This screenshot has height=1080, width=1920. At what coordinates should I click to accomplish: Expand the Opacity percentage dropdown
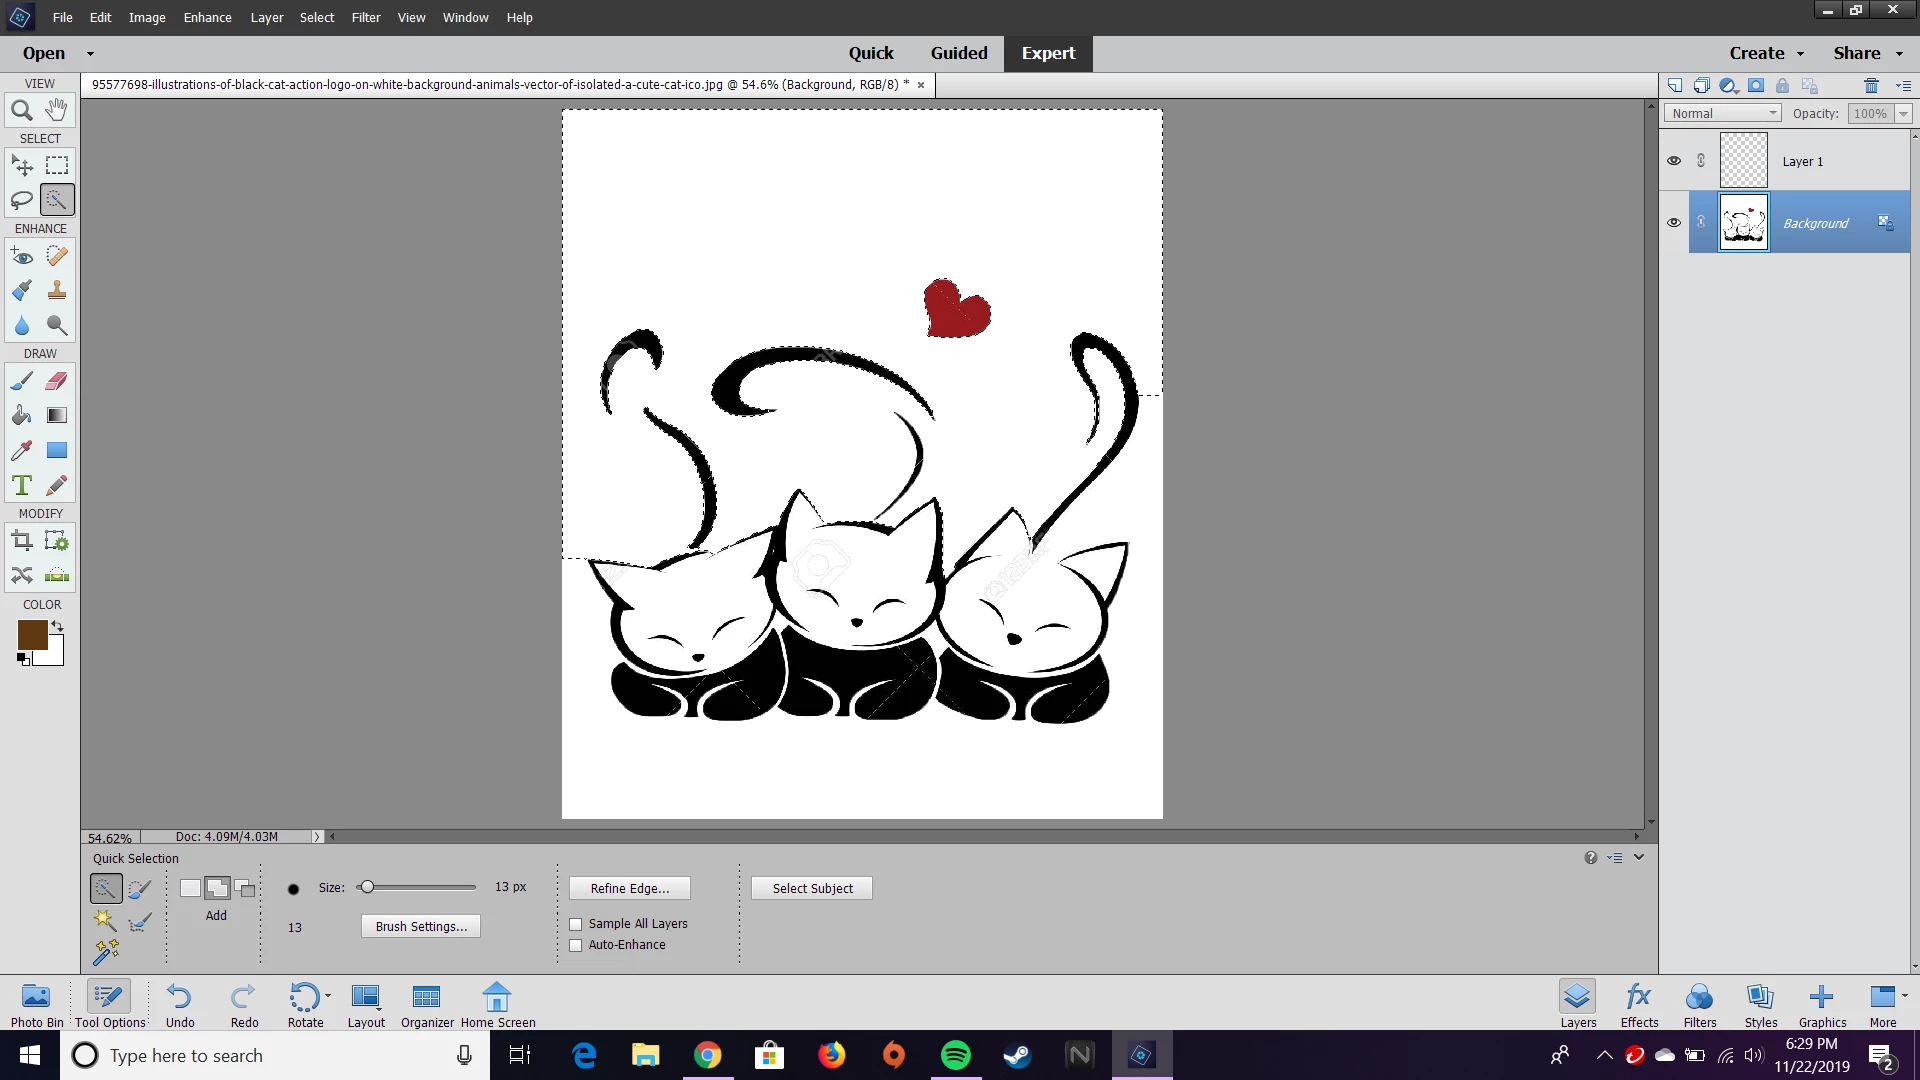1904,114
